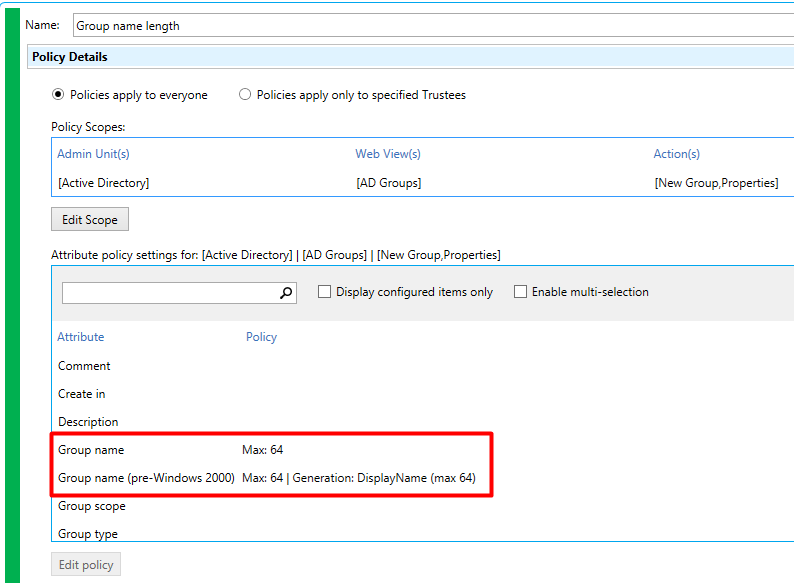
Task: Sort by Attribute column header
Action: [x=81, y=337]
